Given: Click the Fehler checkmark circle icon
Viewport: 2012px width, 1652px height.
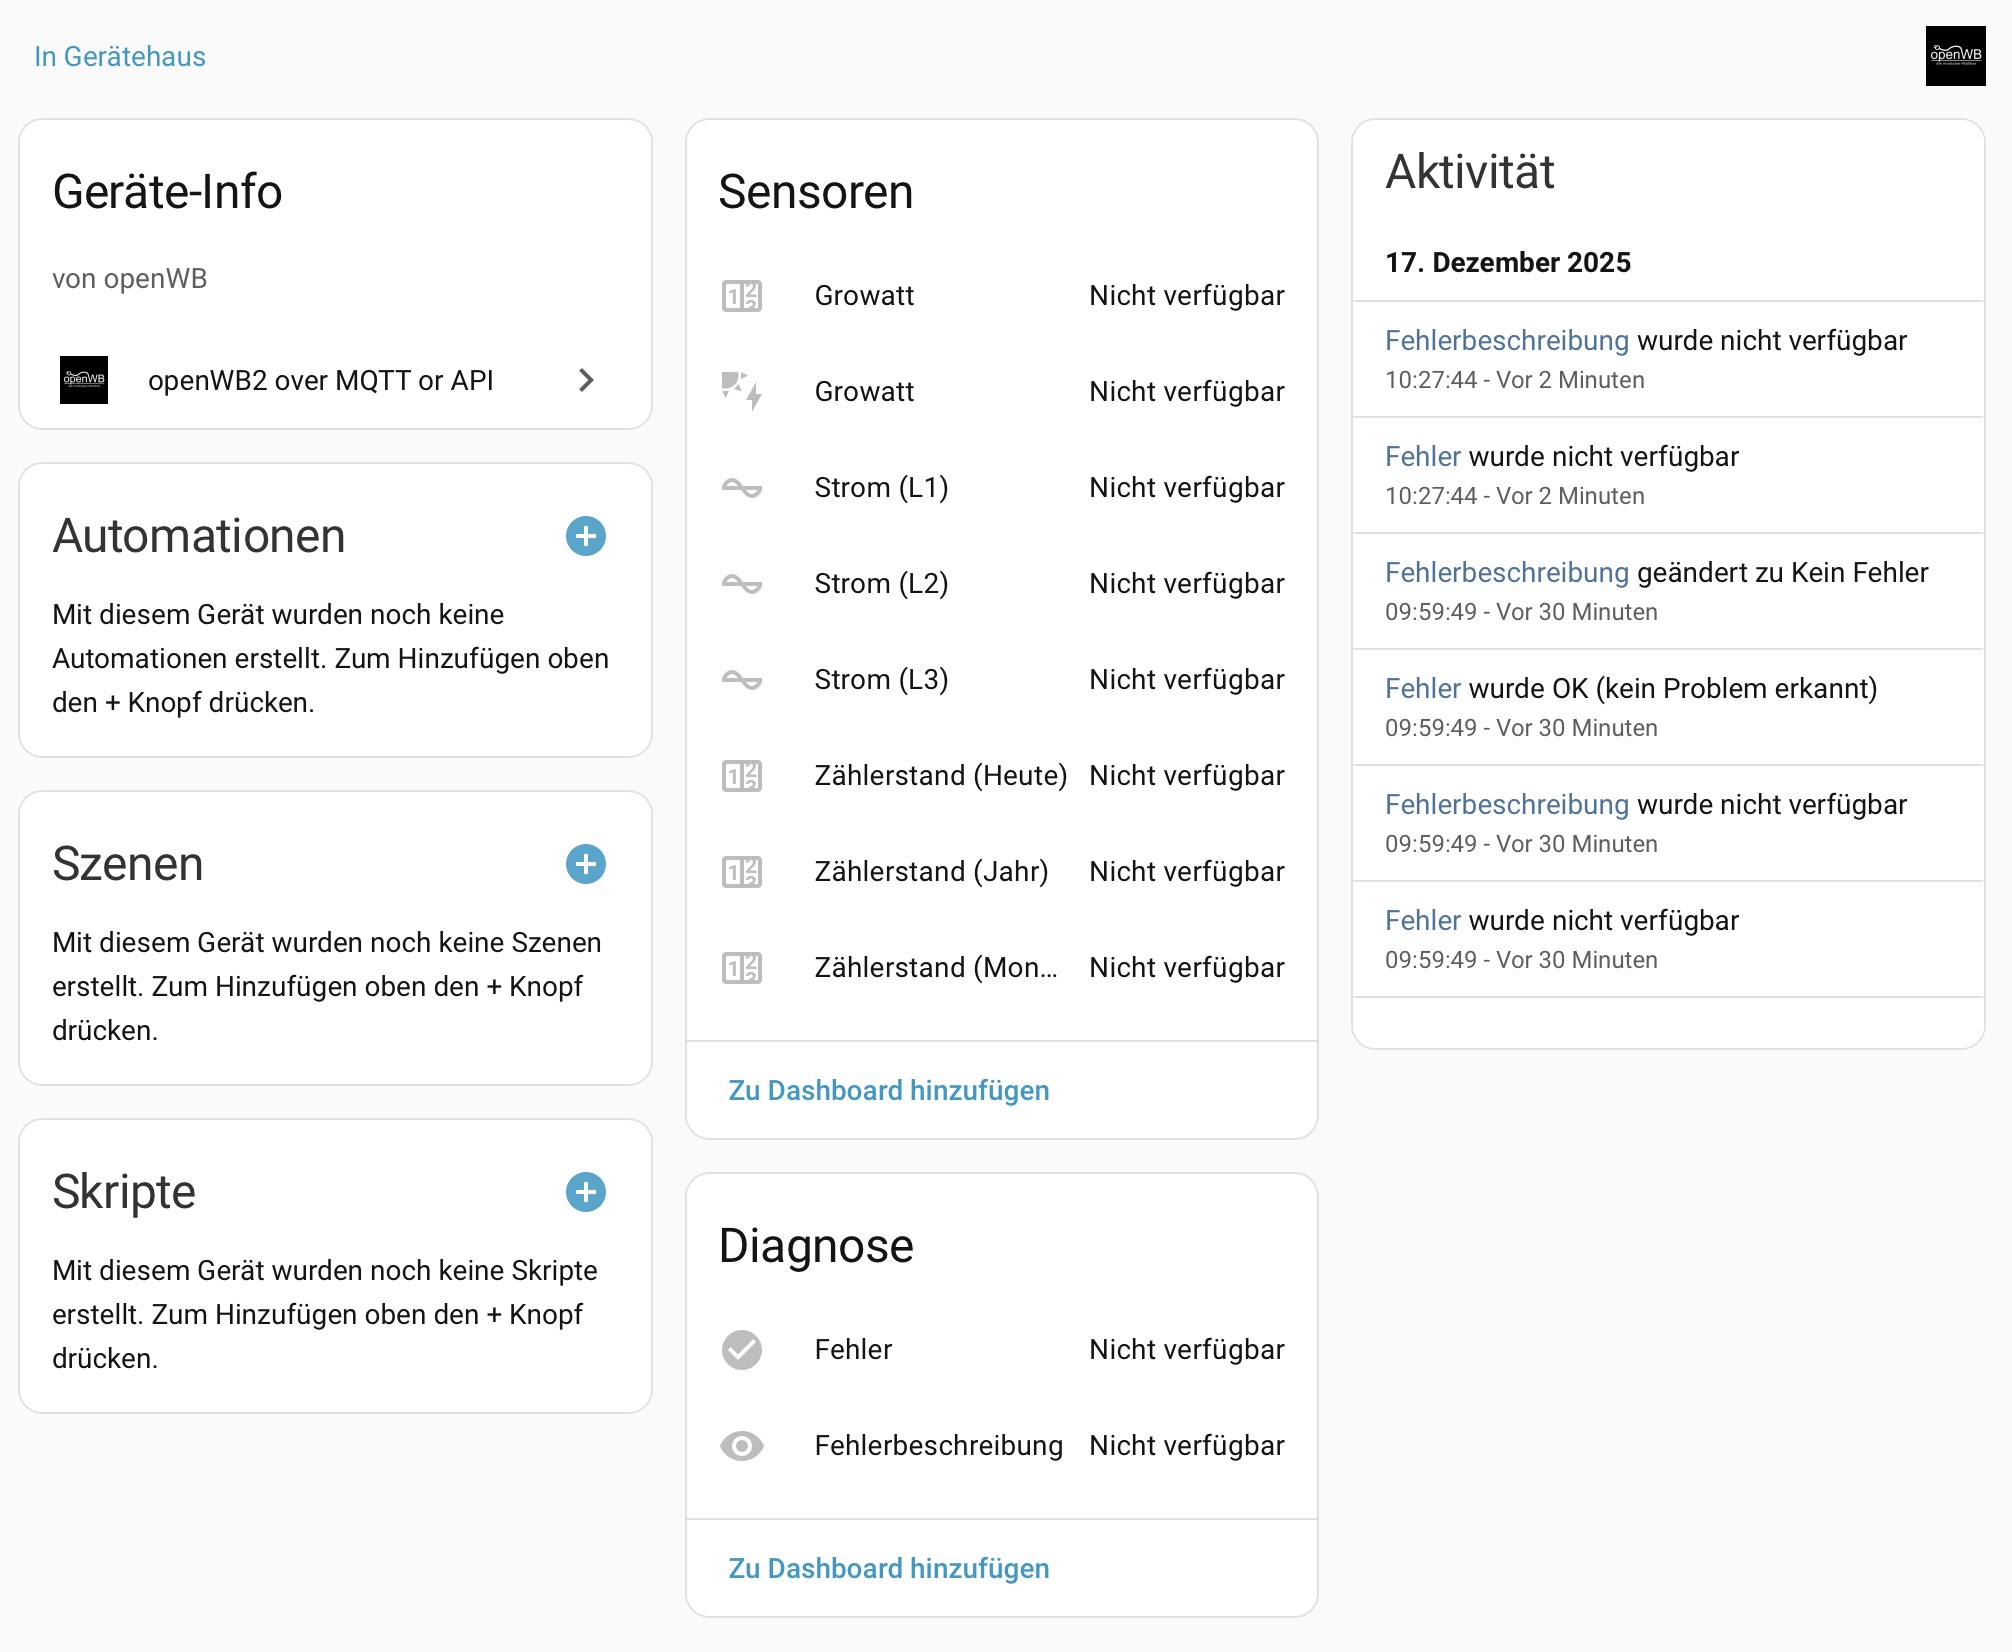Looking at the screenshot, I should (x=742, y=1350).
